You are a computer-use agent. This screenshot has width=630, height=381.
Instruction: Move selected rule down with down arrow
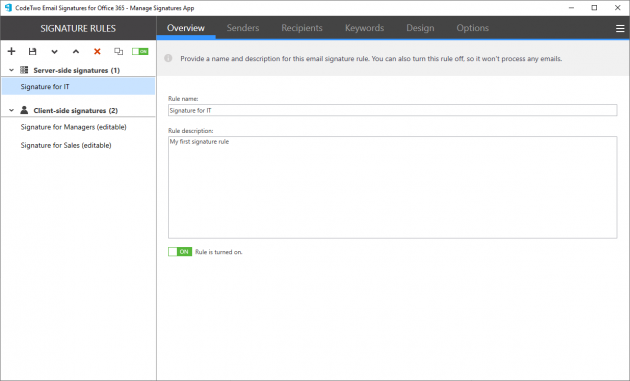(x=54, y=51)
